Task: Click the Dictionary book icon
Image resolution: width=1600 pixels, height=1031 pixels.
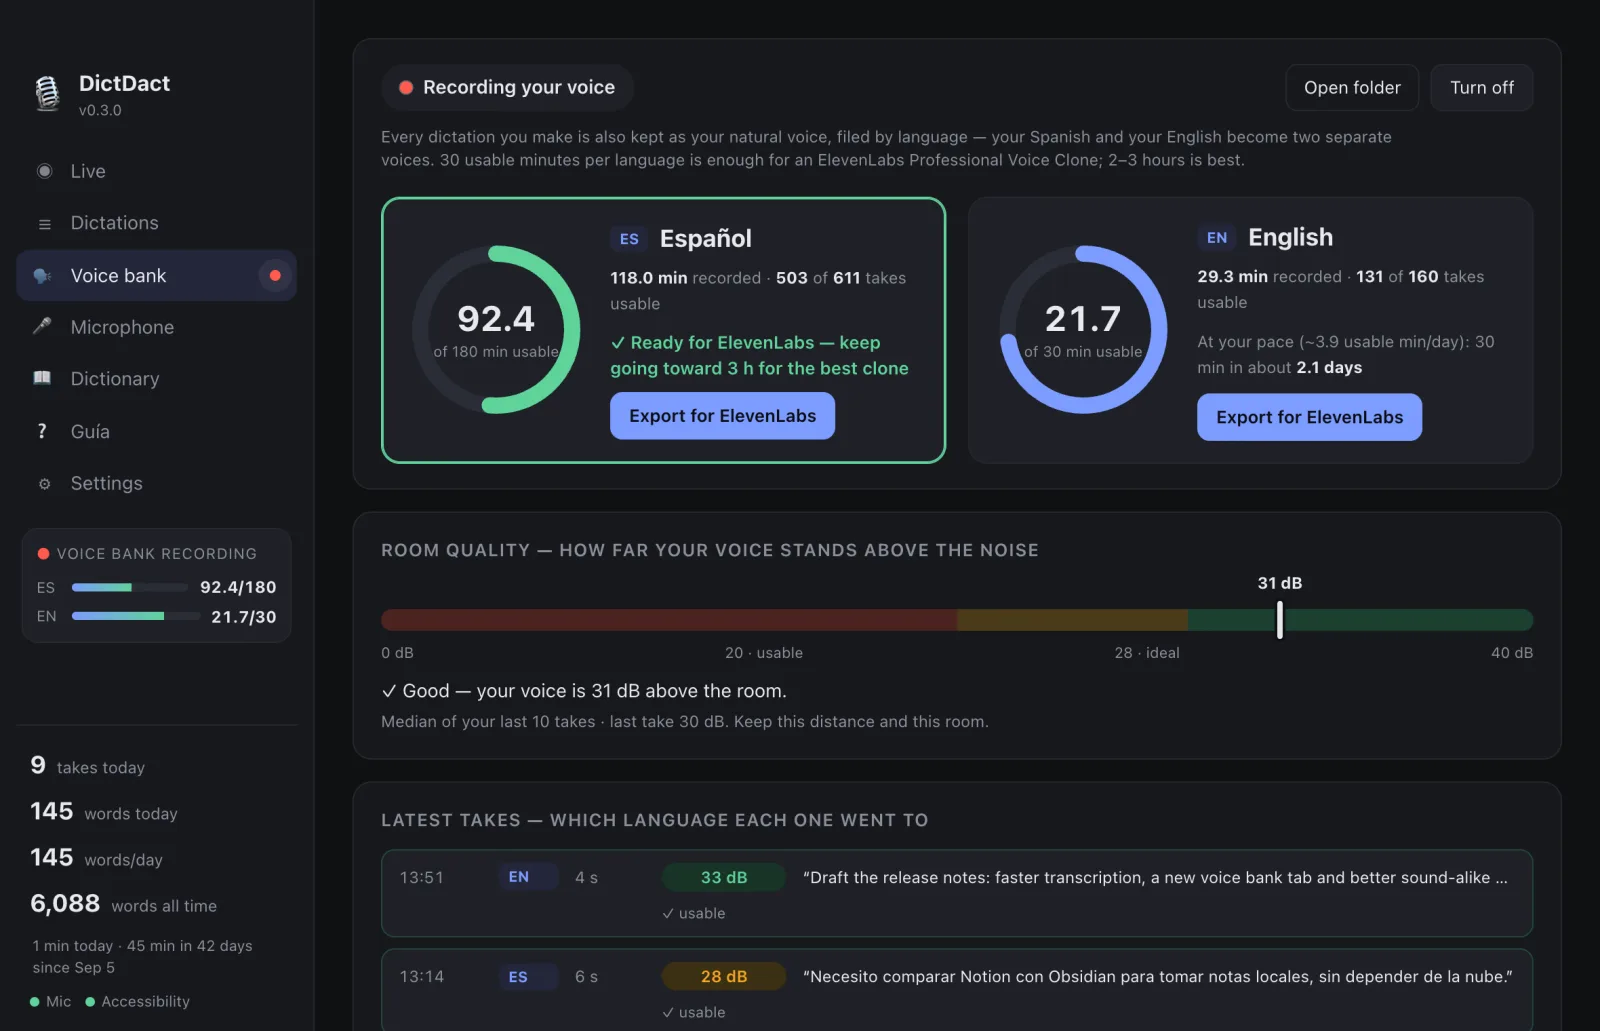Action: tap(42, 378)
